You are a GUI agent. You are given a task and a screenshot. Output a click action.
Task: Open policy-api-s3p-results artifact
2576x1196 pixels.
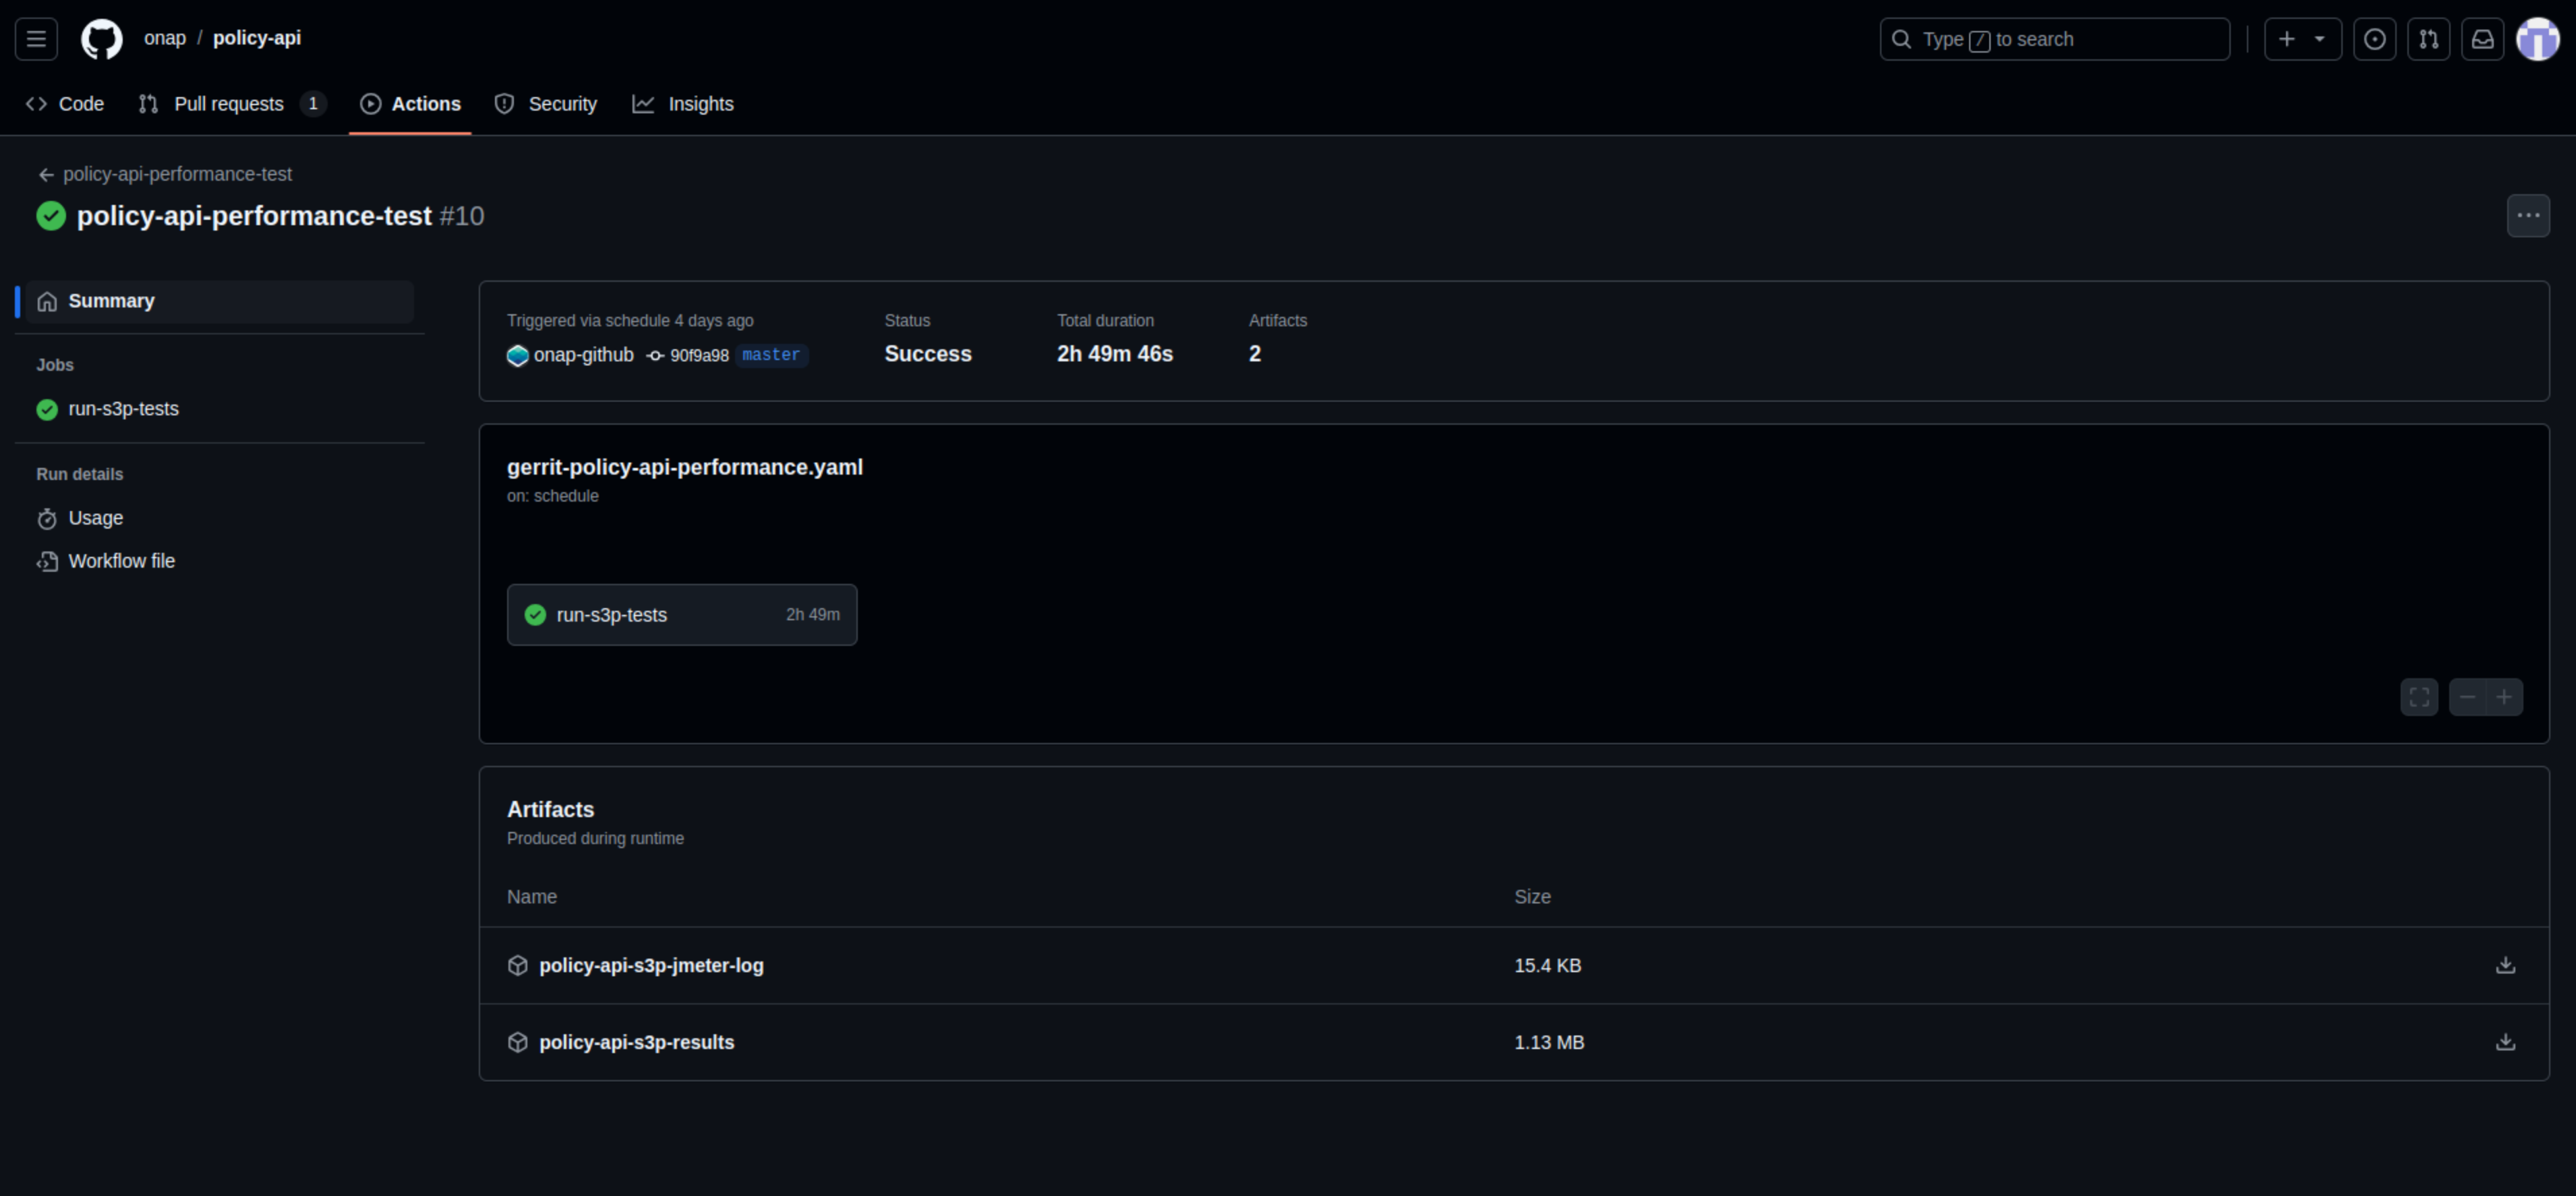(x=636, y=1042)
